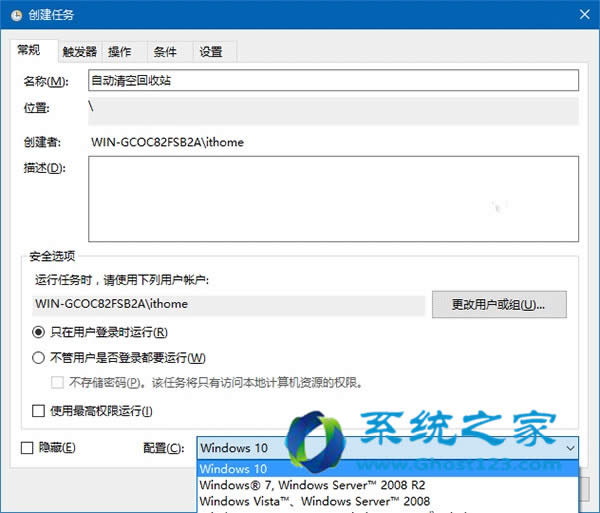Click the user account field under 运行任务时
The image size is (600, 513).
[x=228, y=305]
